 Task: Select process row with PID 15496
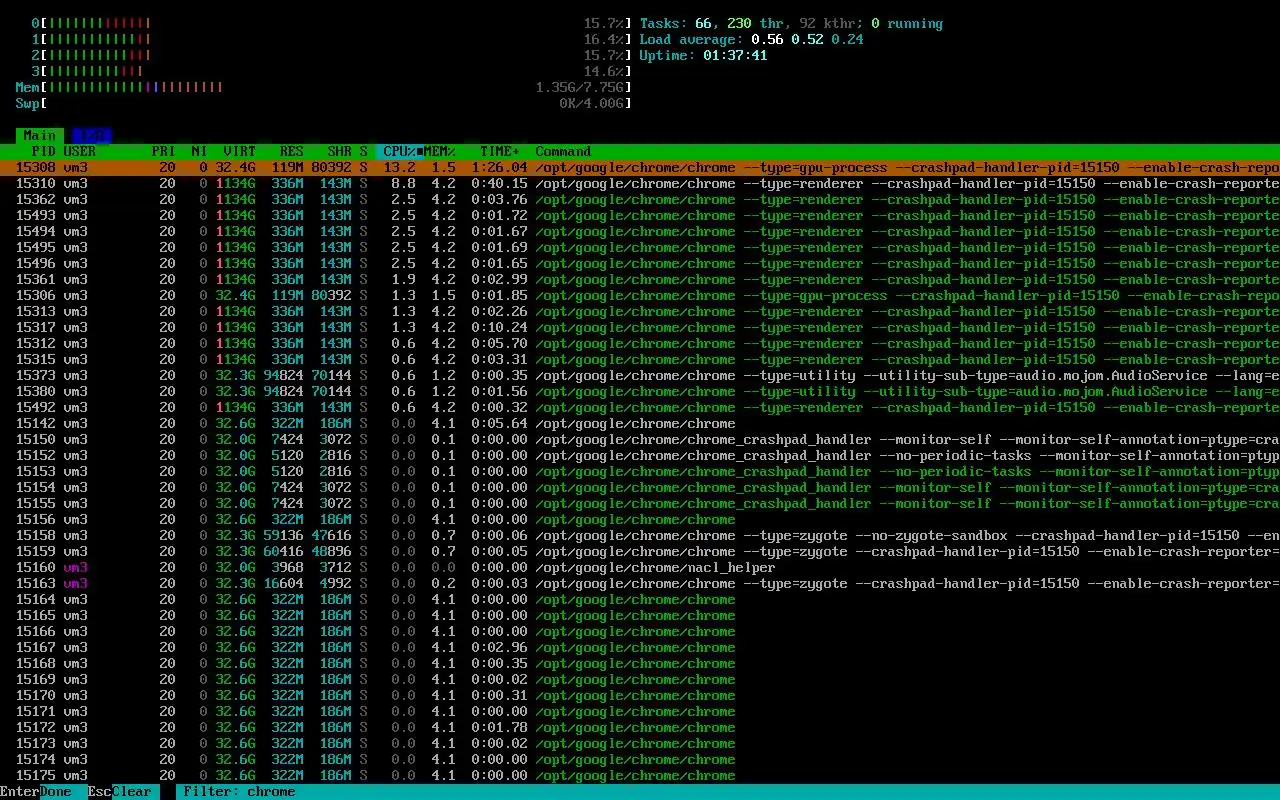[x=640, y=263]
